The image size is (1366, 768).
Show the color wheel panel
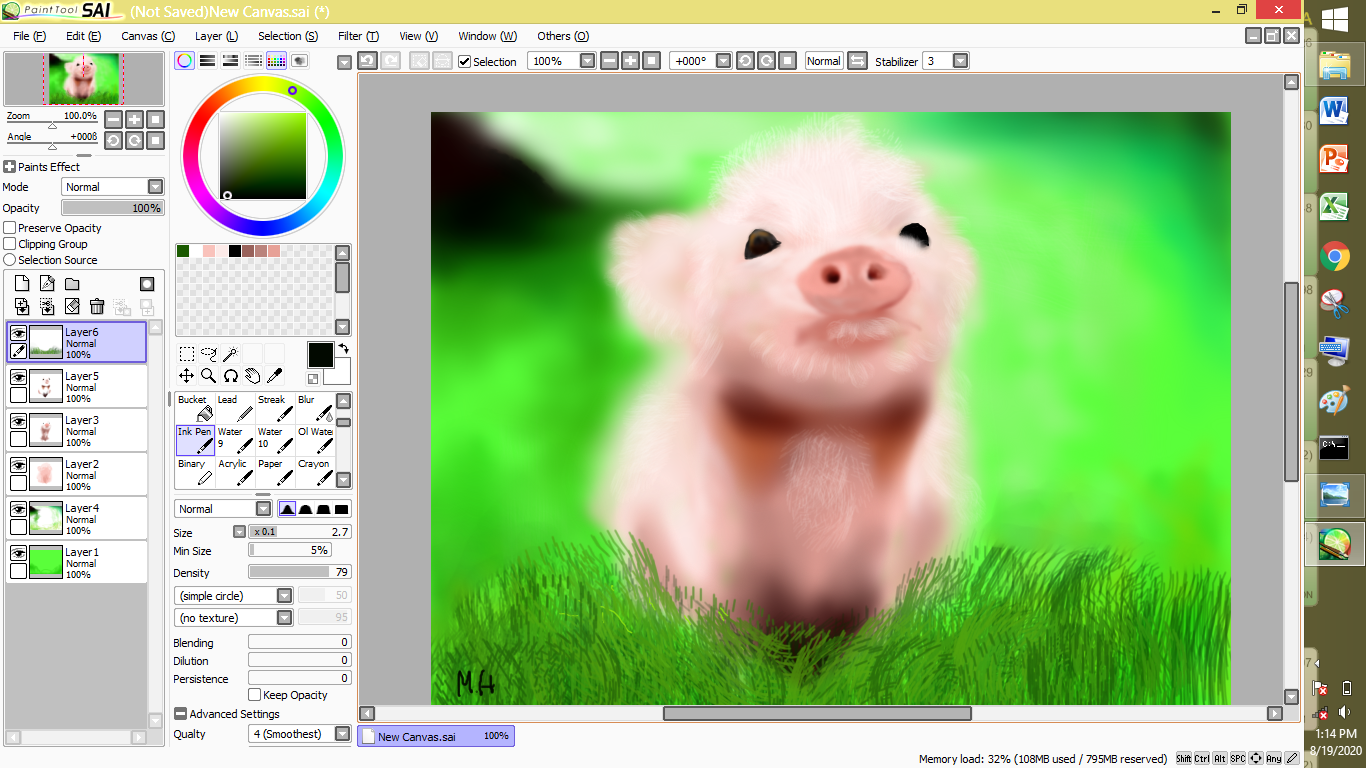tap(185, 61)
